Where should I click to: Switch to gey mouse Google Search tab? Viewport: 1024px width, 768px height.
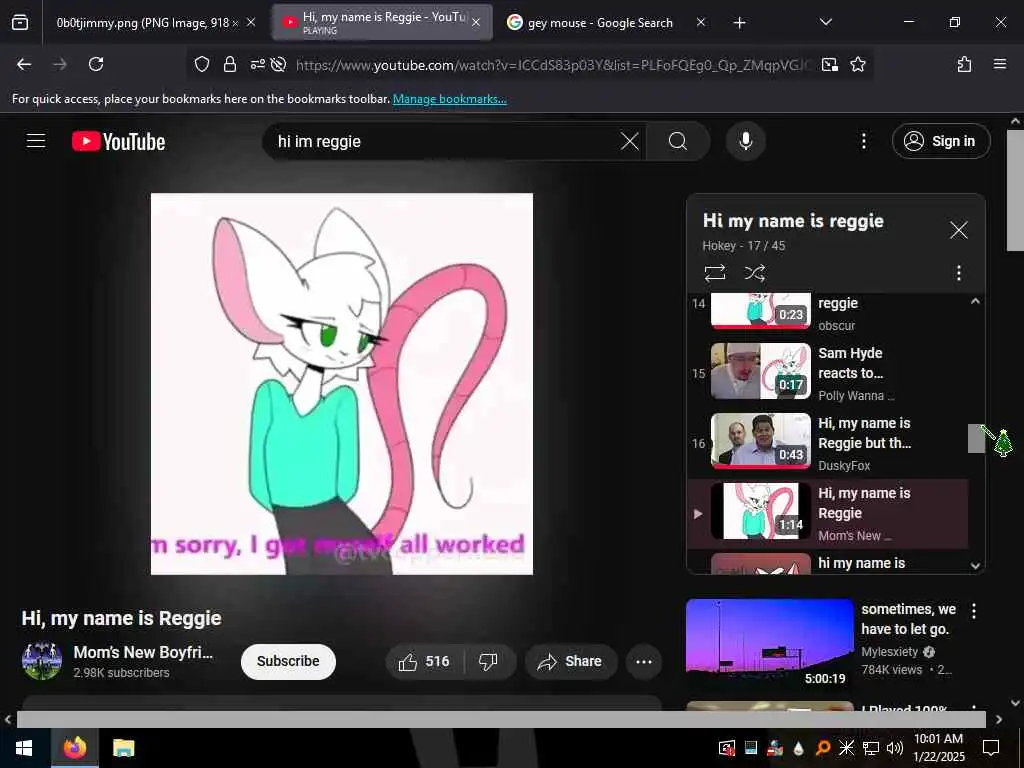(601, 23)
